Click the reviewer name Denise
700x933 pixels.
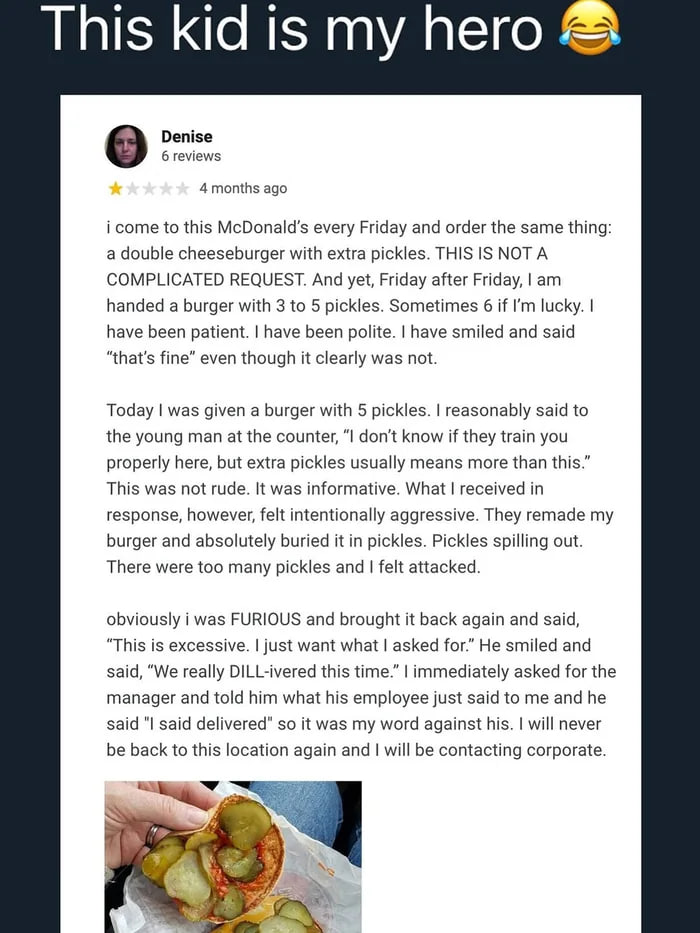click(x=187, y=136)
